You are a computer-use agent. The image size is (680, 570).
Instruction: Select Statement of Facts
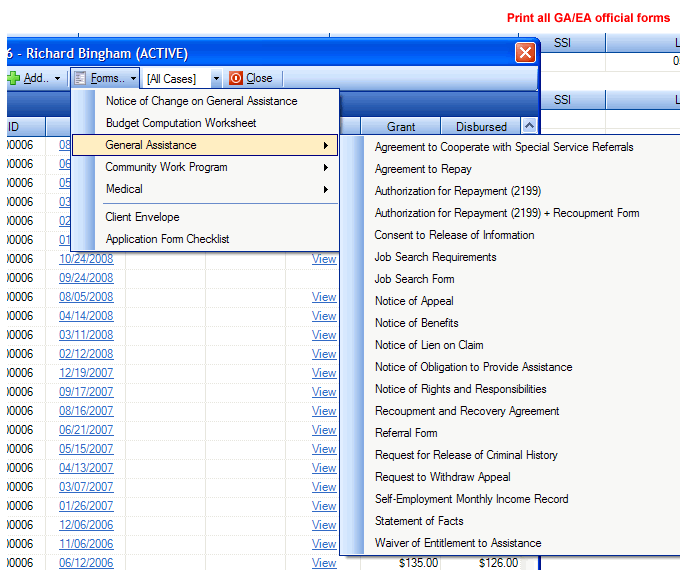pos(419,521)
